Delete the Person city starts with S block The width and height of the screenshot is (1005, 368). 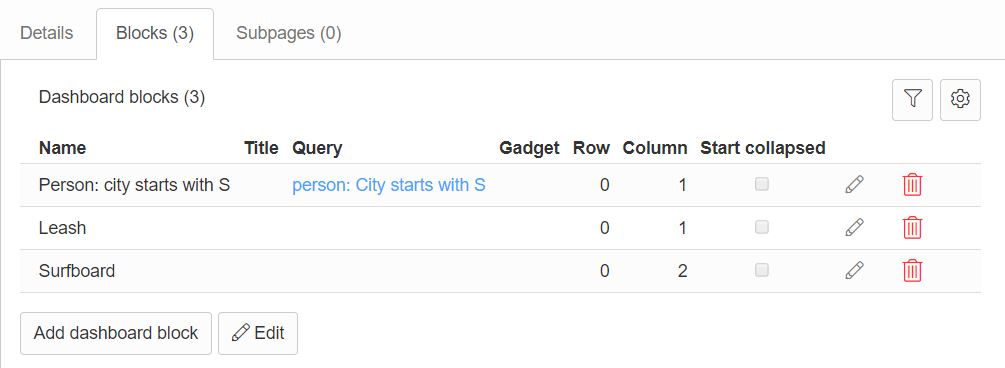coord(912,185)
